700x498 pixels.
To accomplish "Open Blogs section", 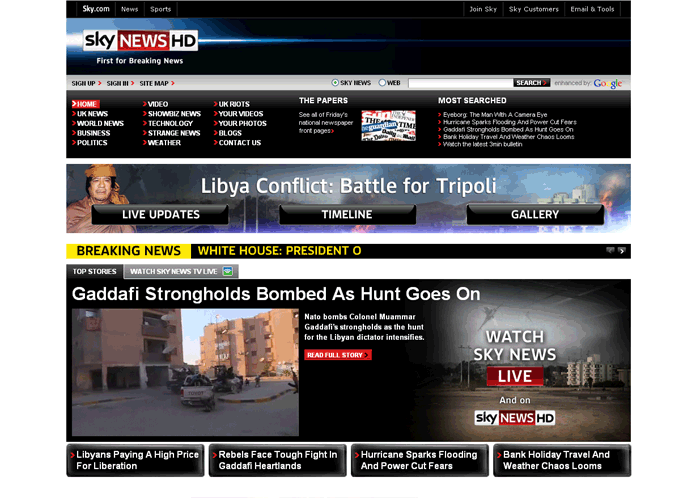I will pos(228,133).
